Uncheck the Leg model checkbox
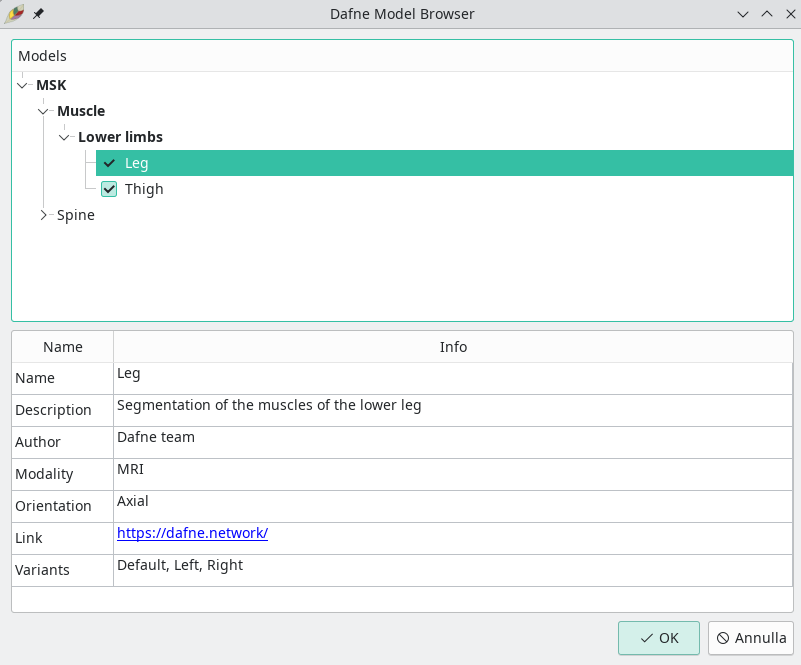The image size is (801, 665). click(109, 163)
